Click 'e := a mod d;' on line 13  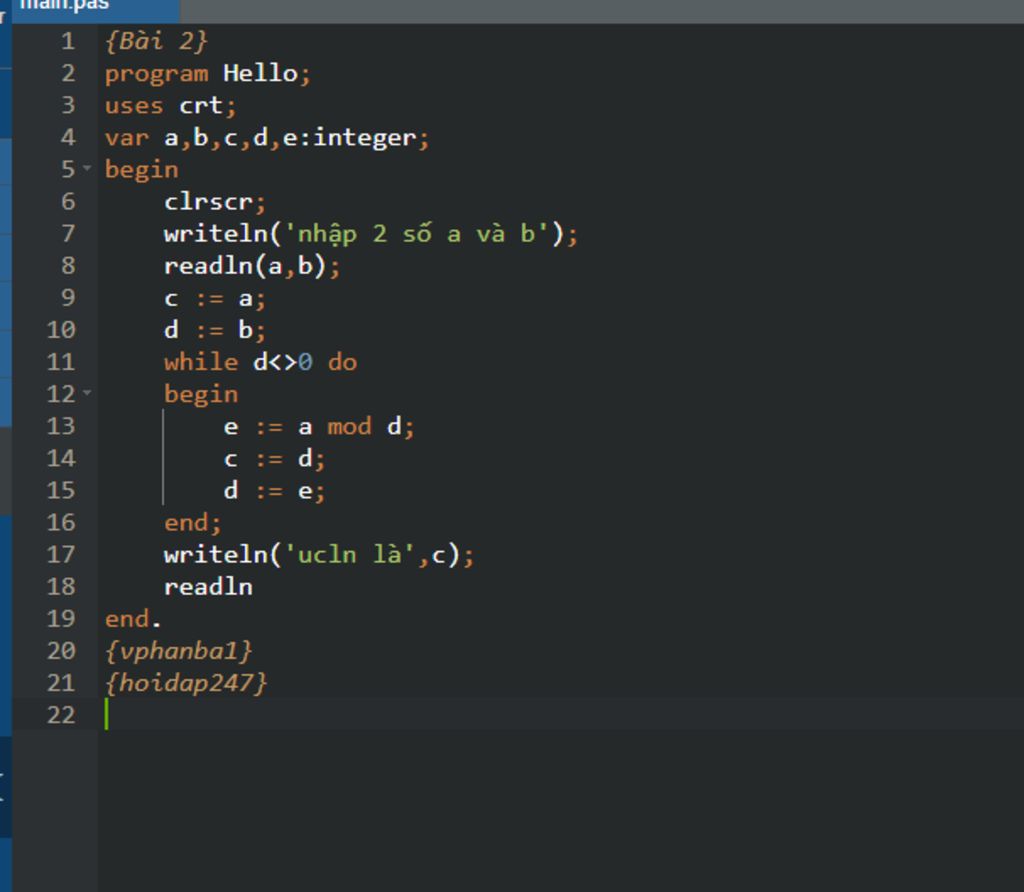tap(319, 426)
